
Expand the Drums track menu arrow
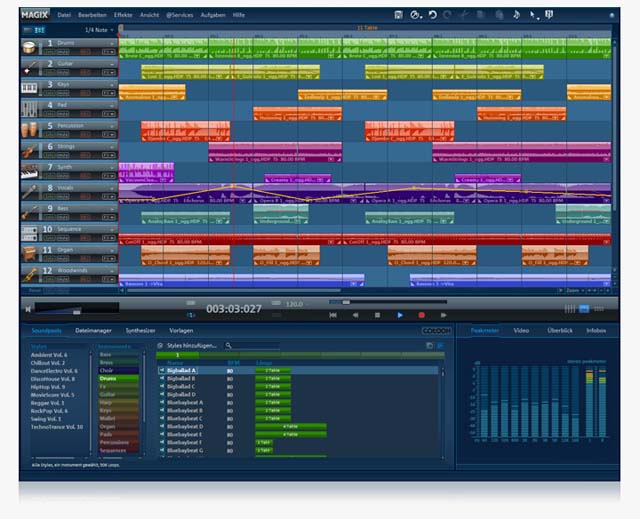click(x=112, y=43)
